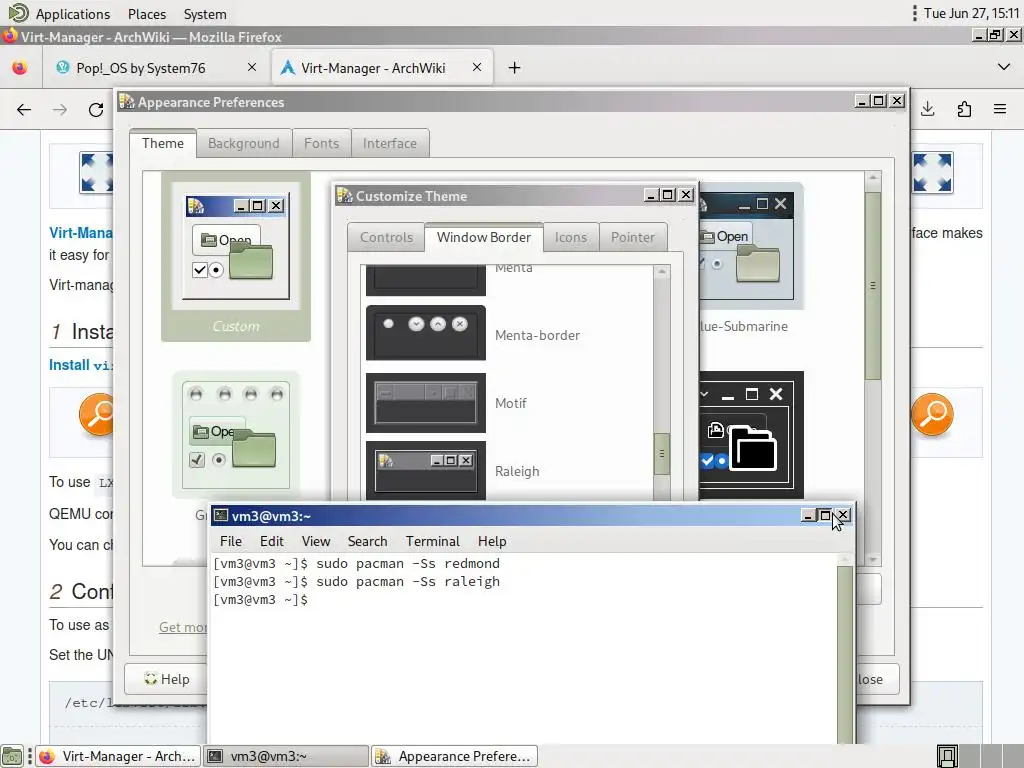
Task: Switch to the Background tab
Action: tap(244, 144)
